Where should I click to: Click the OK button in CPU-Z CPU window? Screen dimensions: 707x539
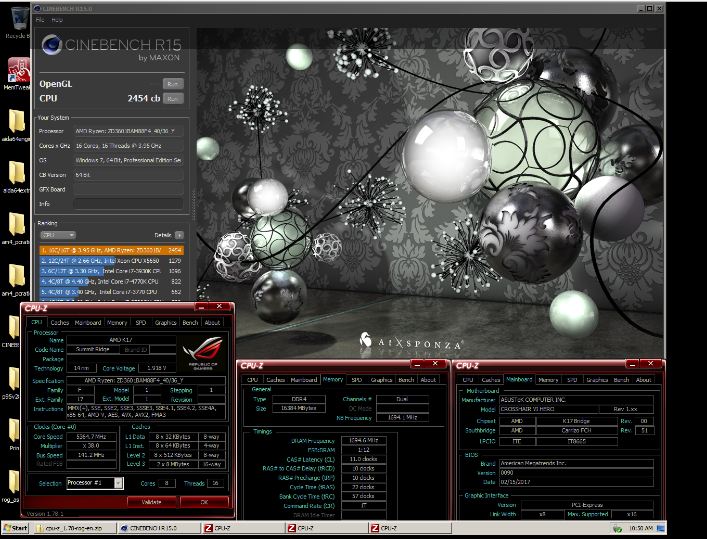click(x=204, y=502)
